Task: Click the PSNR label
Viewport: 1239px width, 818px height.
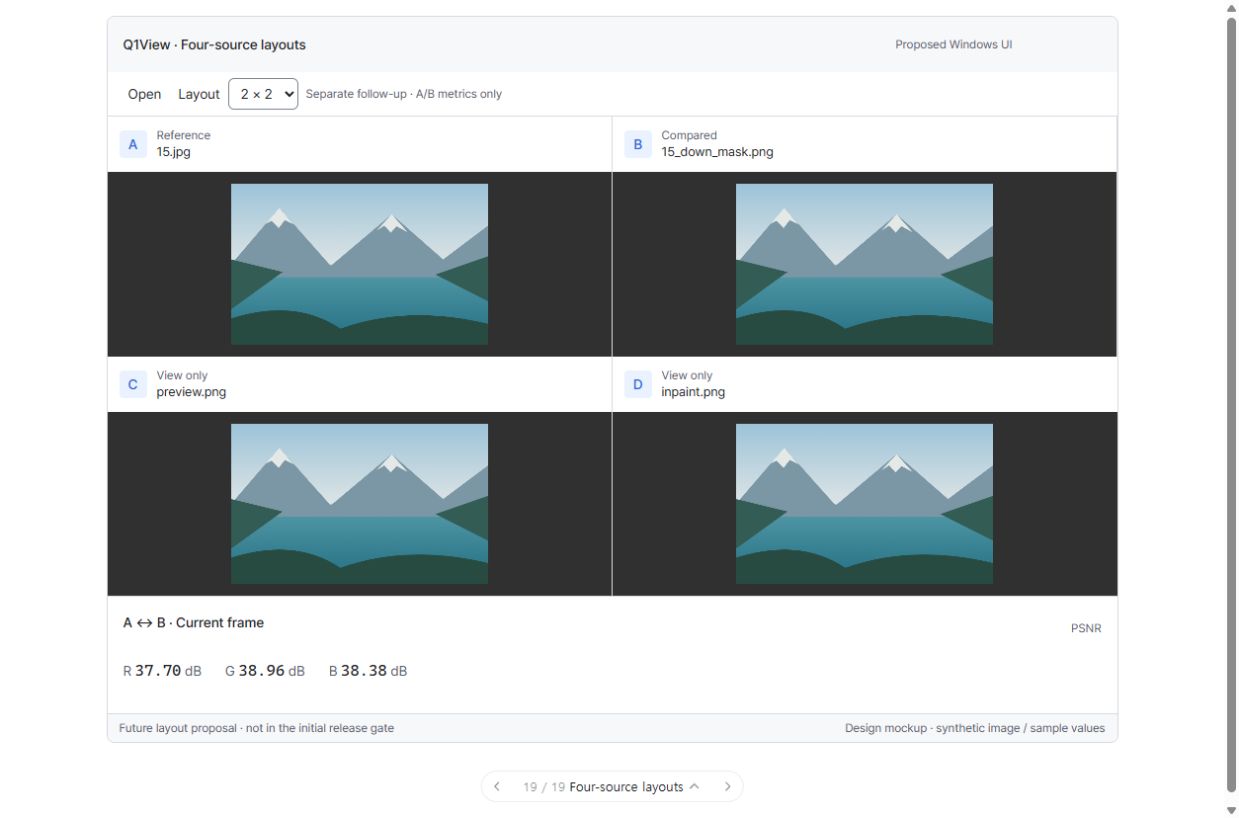Action: tap(1086, 628)
